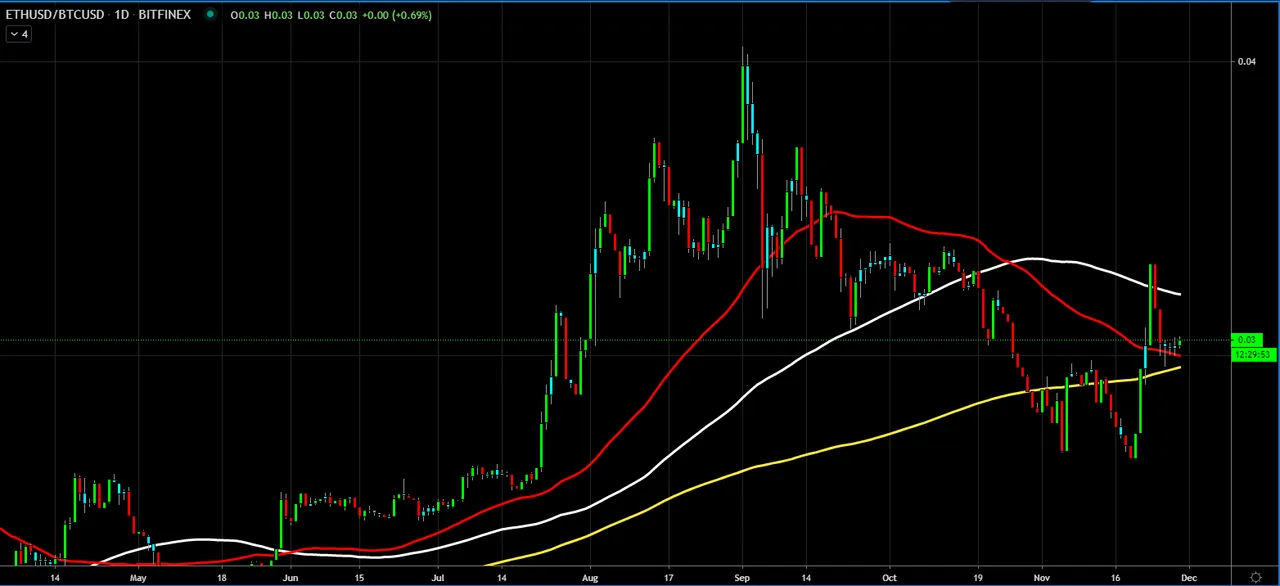Click the May label on time axis
Viewport: 1280px width, 586px height.
point(138,577)
